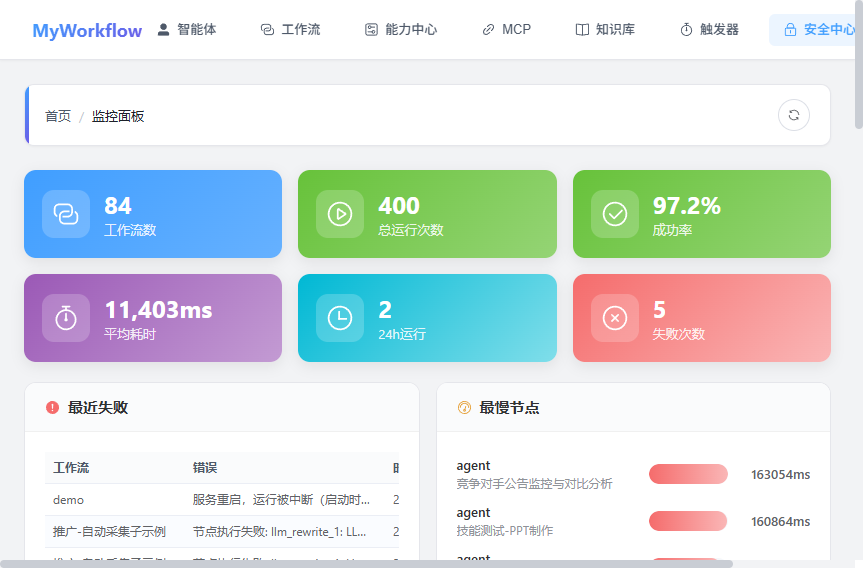Click the 163054ms duration value

(x=780, y=474)
